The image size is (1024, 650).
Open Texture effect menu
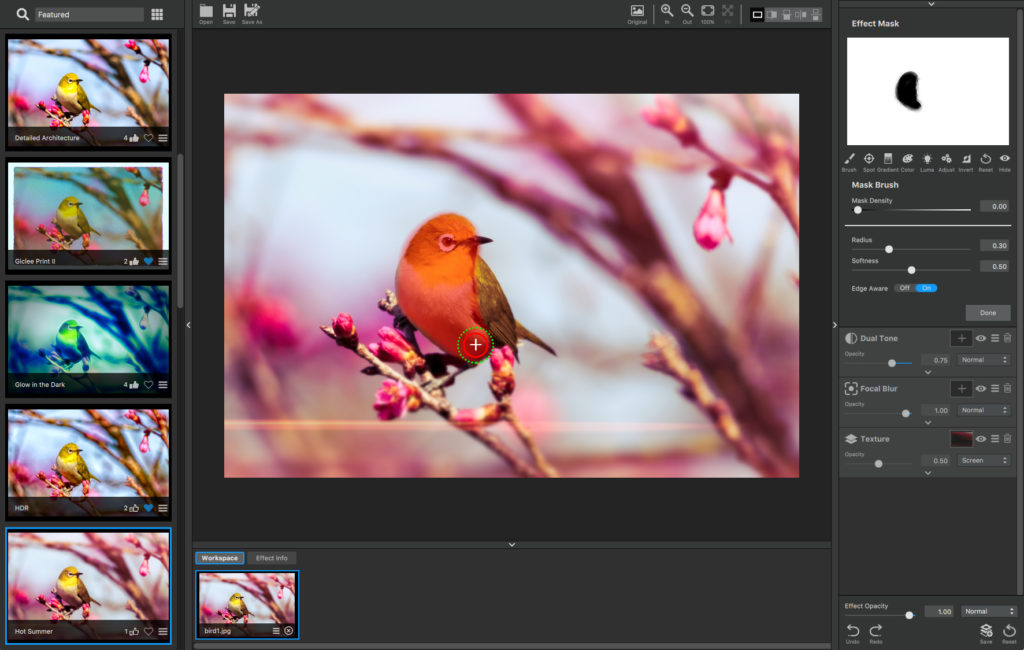click(995, 439)
